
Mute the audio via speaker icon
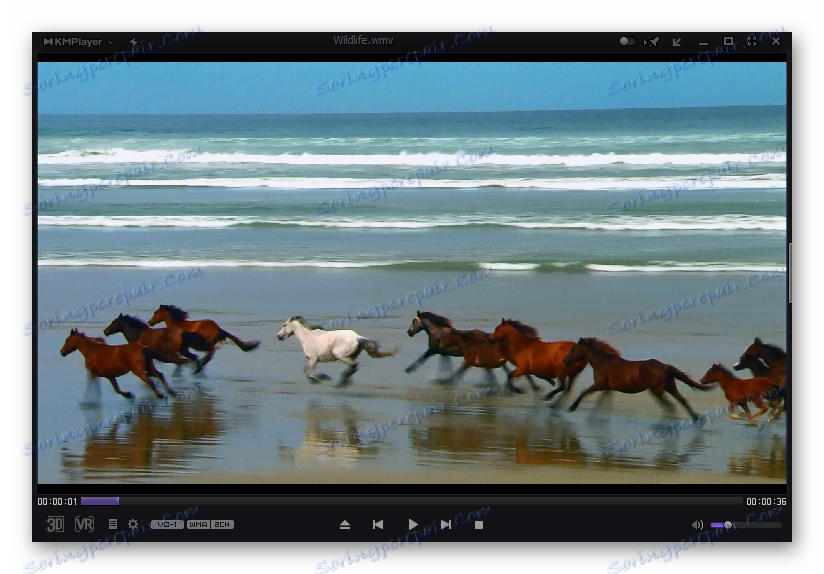pos(697,525)
